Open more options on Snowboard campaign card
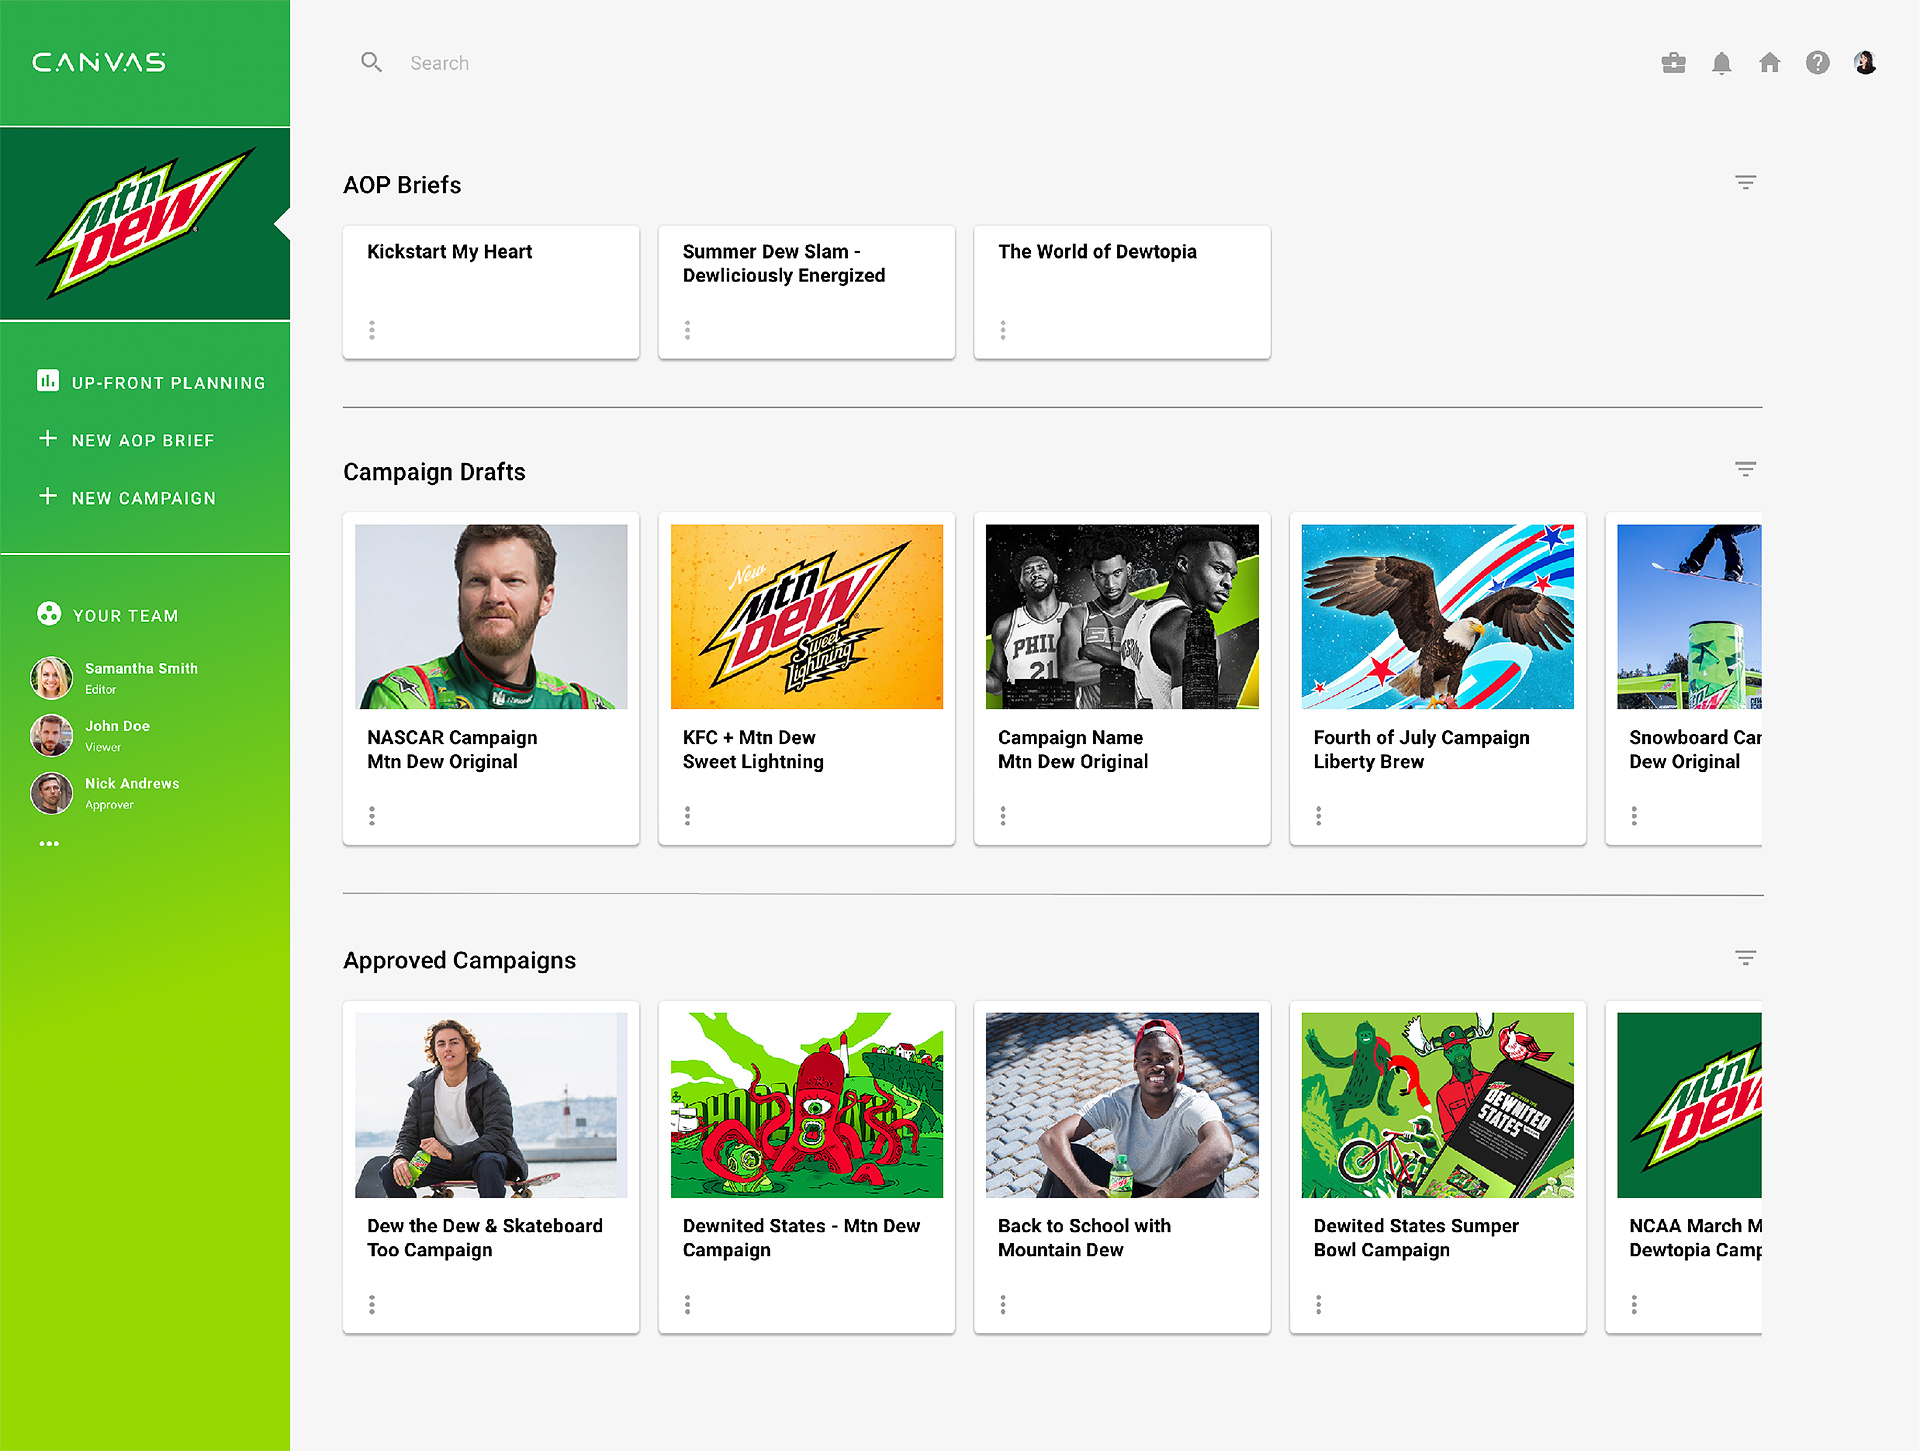Screen dimensions: 1920x1451 (1634, 816)
